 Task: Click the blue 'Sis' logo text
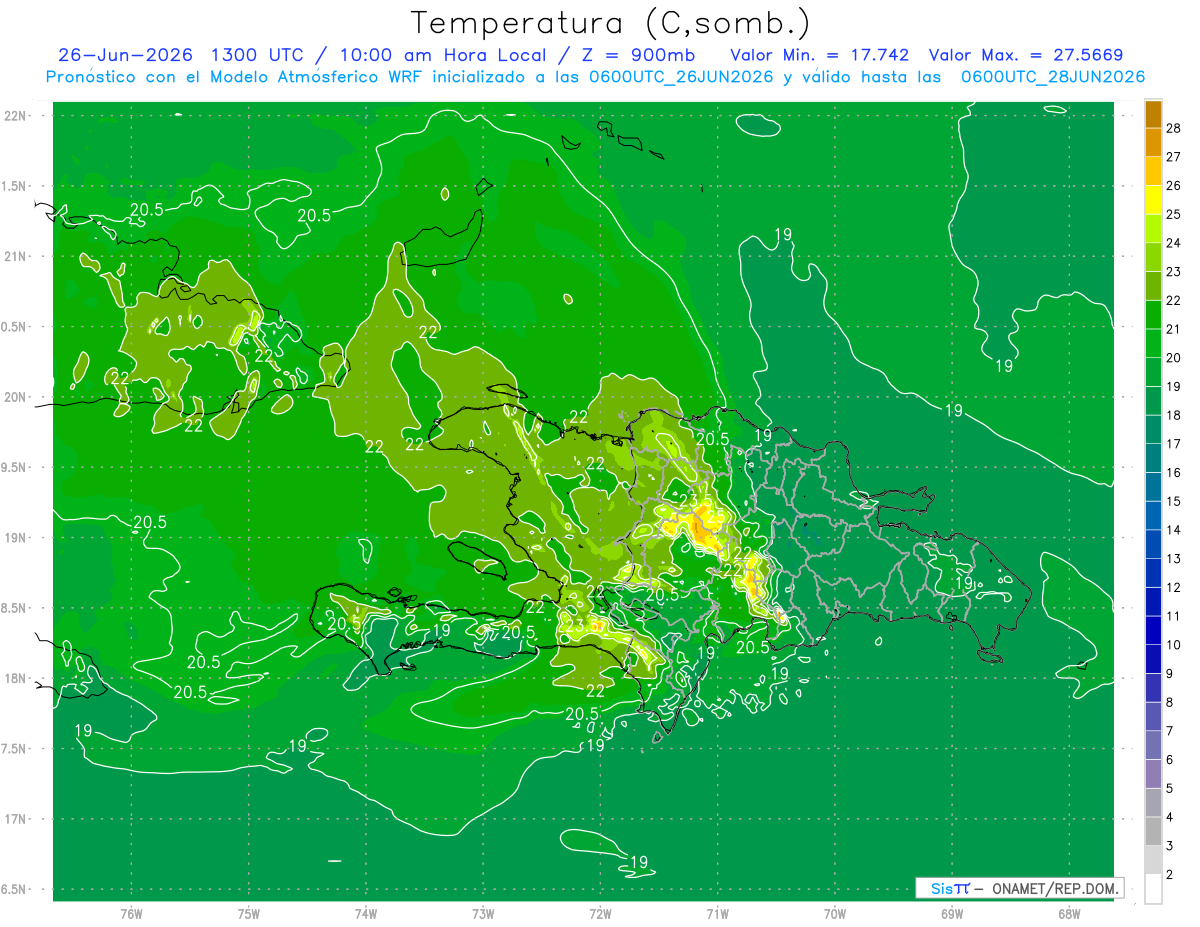tap(941, 888)
